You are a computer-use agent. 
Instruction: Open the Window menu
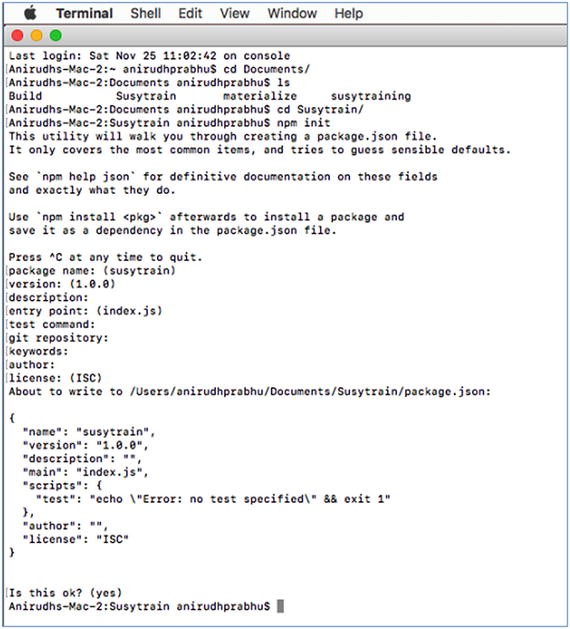pos(292,13)
